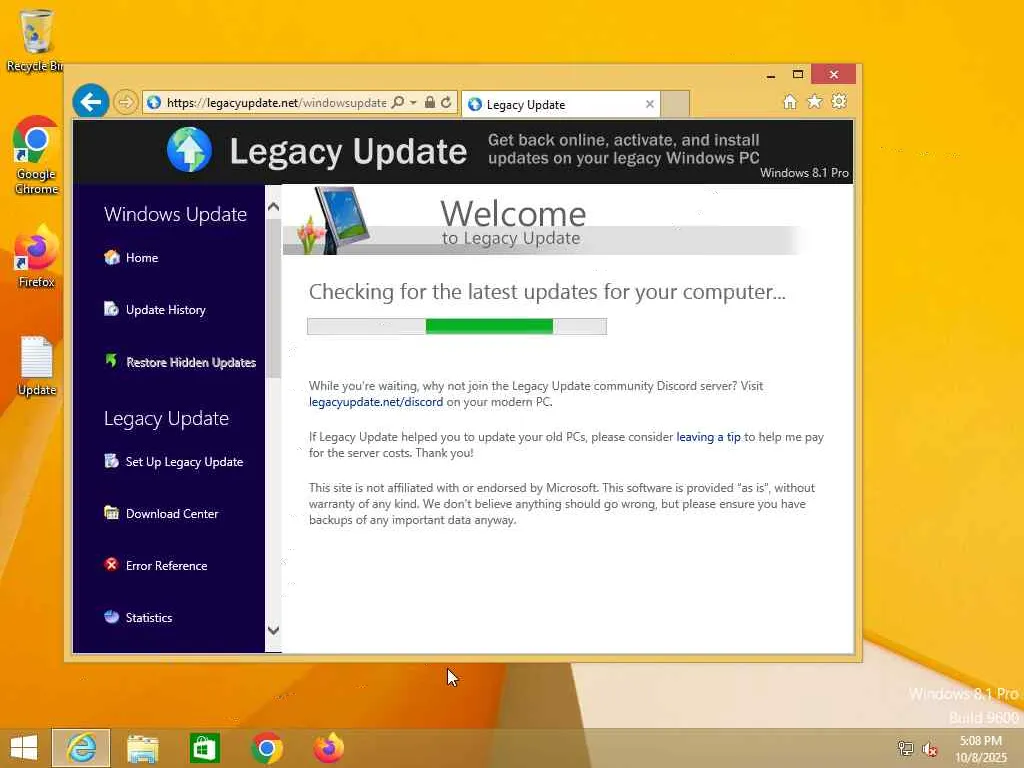Select the Firefox desktop shortcut
This screenshot has width=1024, height=768.
pos(37,257)
